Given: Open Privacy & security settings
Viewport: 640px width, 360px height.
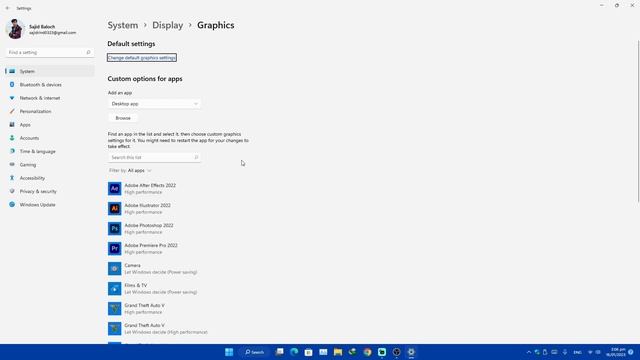Looking at the screenshot, I should coord(50,191).
